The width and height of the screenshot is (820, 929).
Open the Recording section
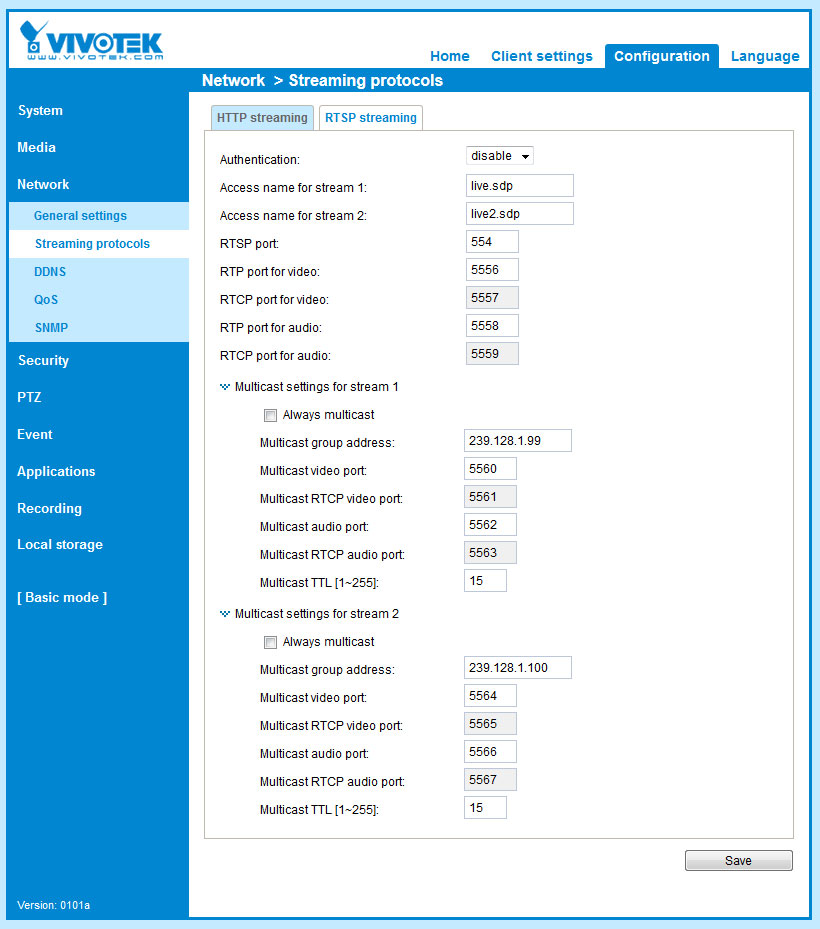[x=49, y=508]
